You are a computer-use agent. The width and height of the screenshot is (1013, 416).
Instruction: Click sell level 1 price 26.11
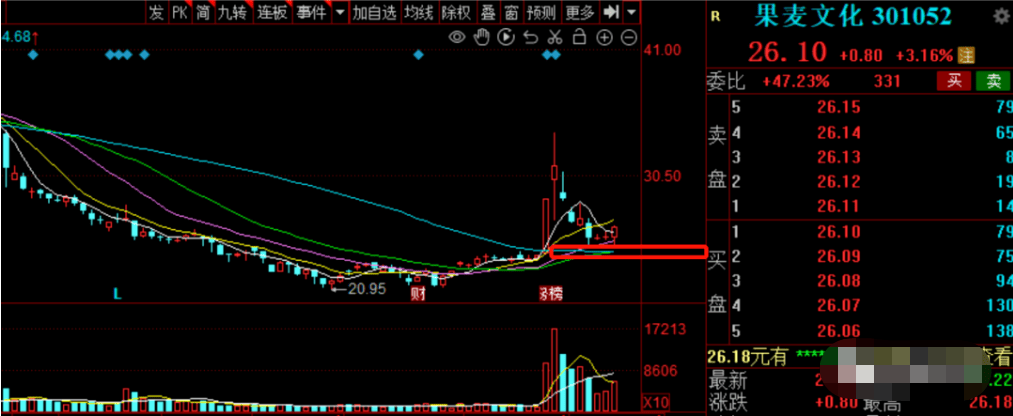tap(838, 207)
